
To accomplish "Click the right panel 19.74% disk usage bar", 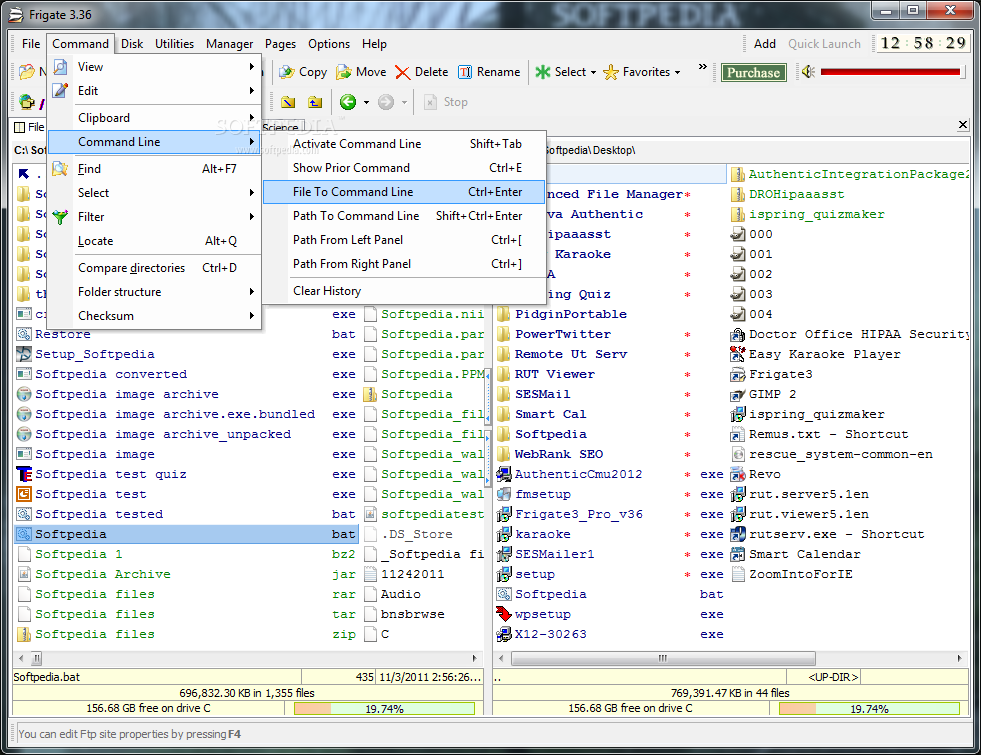I will tap(869, 709).
